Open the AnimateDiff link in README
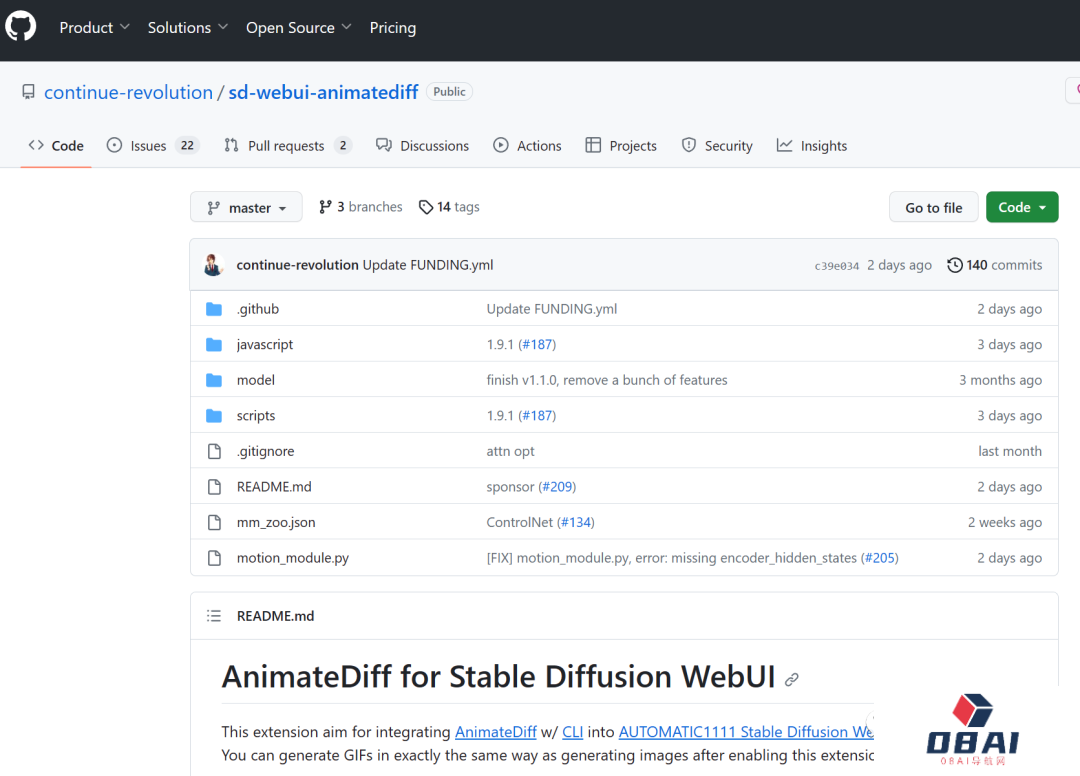The height and width of the screenshot is (776, 1080). pyautogui.click(x=496, y=732)
